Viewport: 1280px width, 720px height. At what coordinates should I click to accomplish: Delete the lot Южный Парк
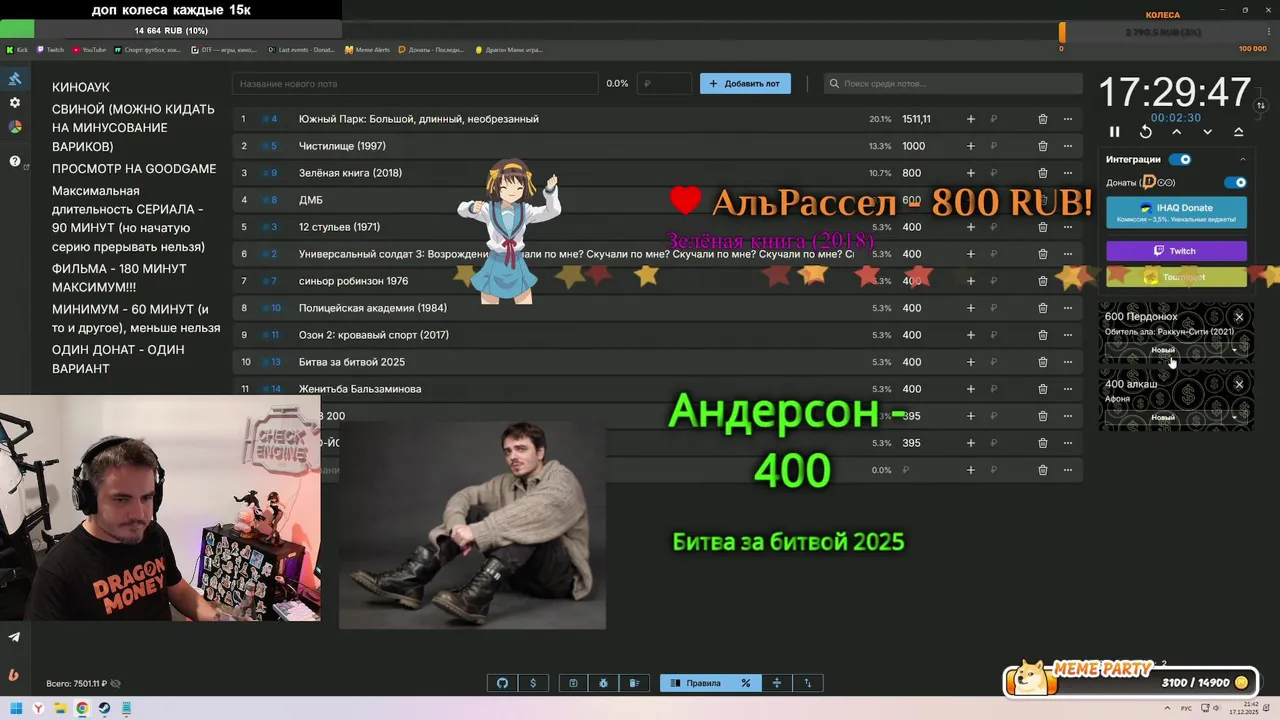[1042, 119]
